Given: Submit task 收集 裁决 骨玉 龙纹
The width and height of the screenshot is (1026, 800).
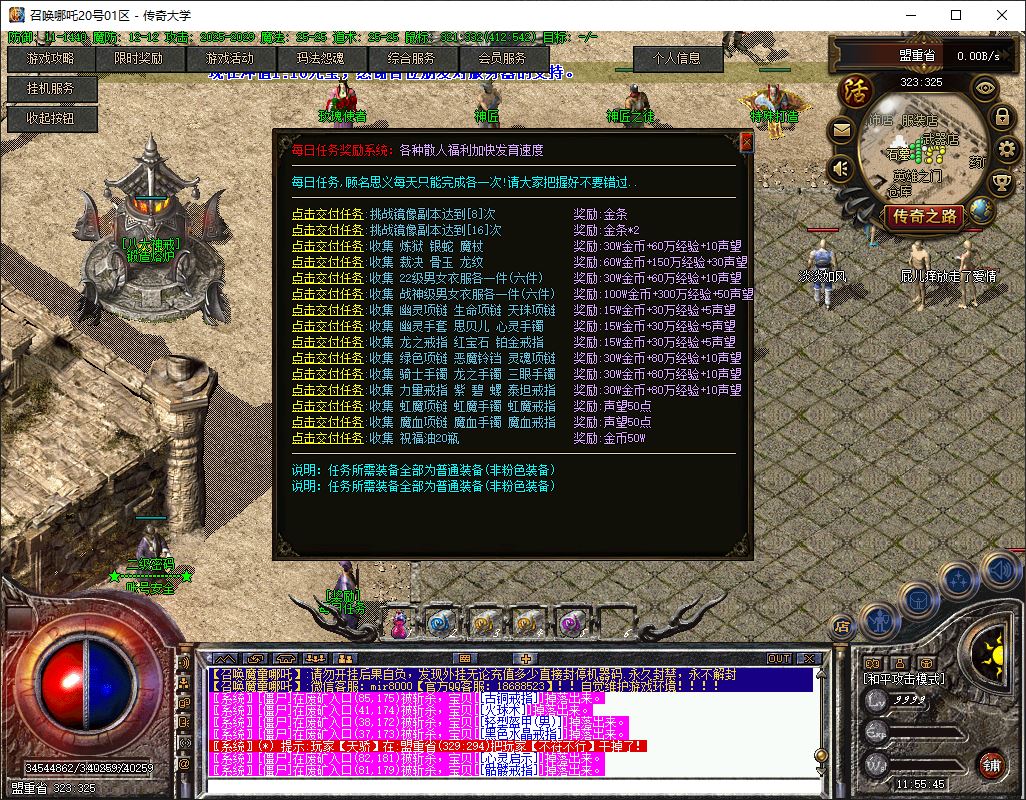Looking at the screenshot, I should (327, 262).
